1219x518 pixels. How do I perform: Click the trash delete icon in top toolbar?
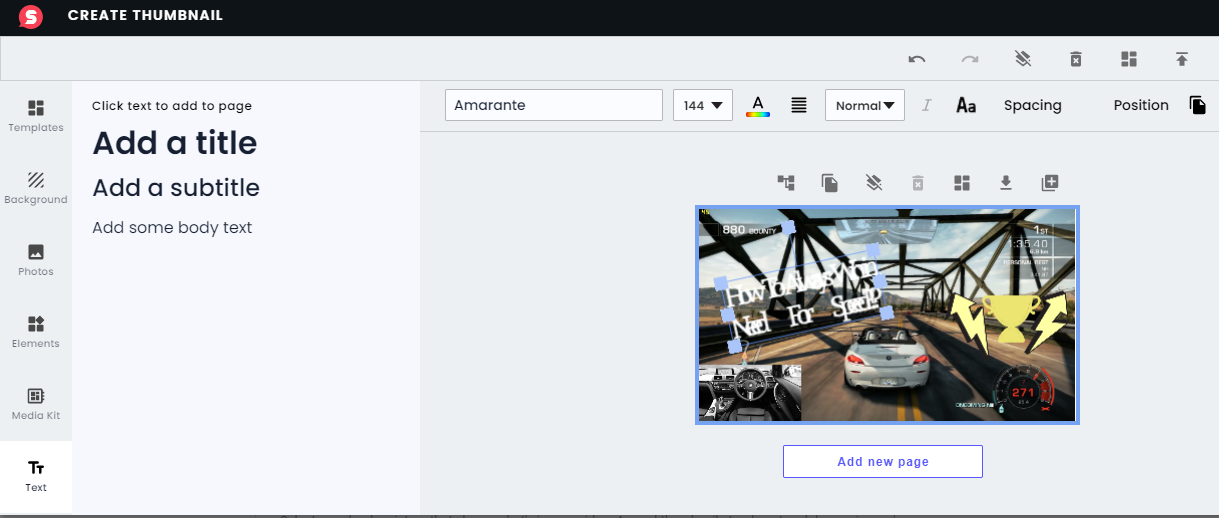click(1076, 59)
